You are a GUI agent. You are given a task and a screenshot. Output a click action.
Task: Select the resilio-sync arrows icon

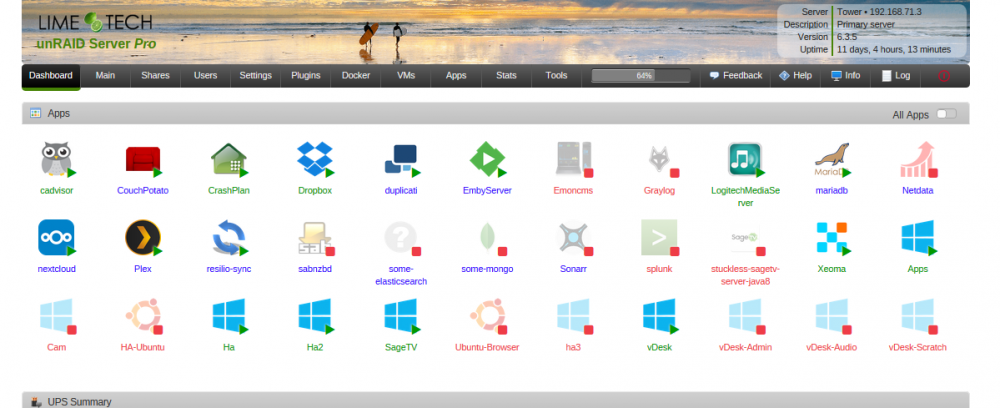pos(229,238)
